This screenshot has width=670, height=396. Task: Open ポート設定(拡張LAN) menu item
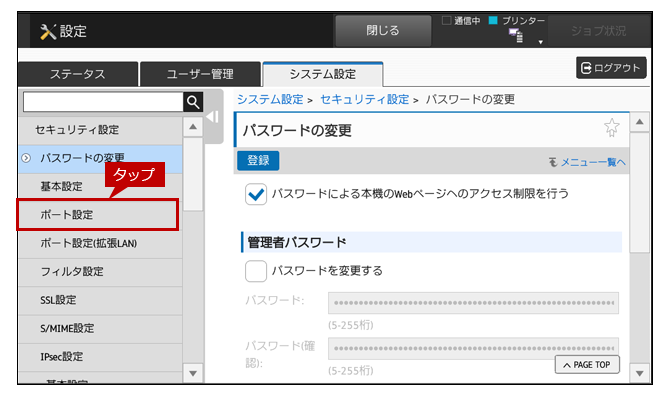[100, 243]
